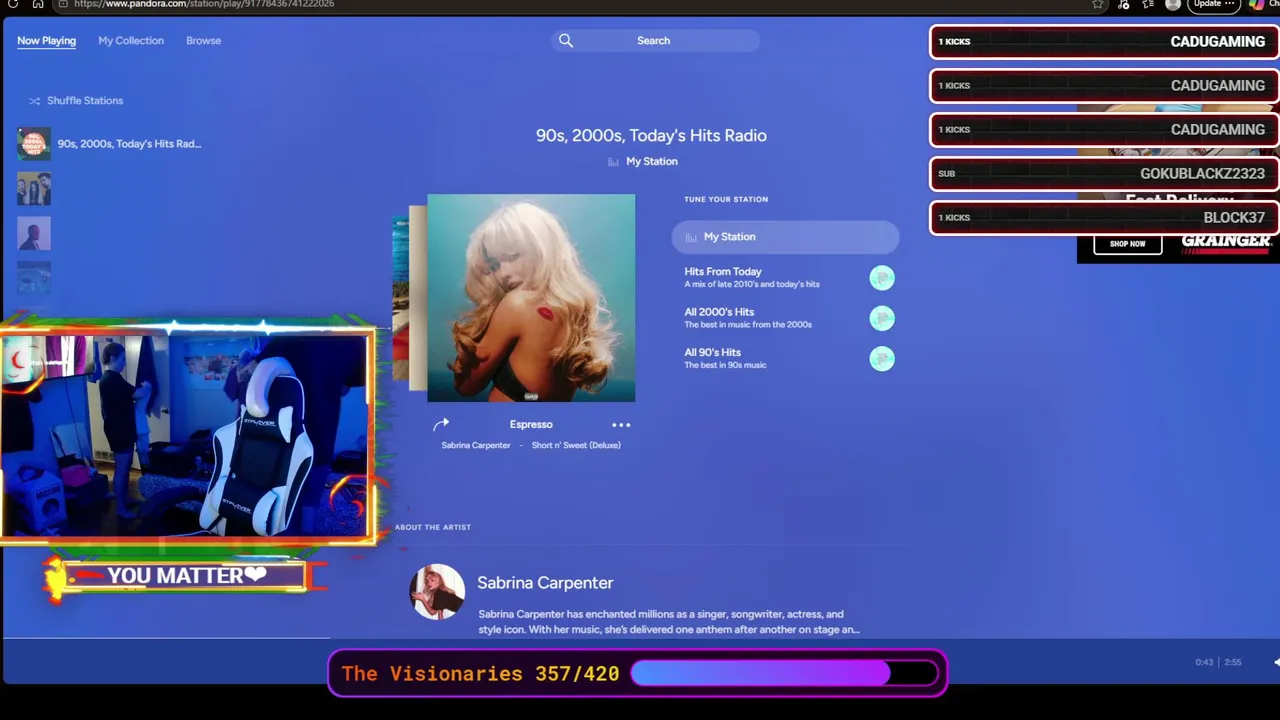The height and width of the screenshot is (720, 1280).
Task: Open the Sabrina Carpenter link under the song title
Action: click(x=476, y=445)
